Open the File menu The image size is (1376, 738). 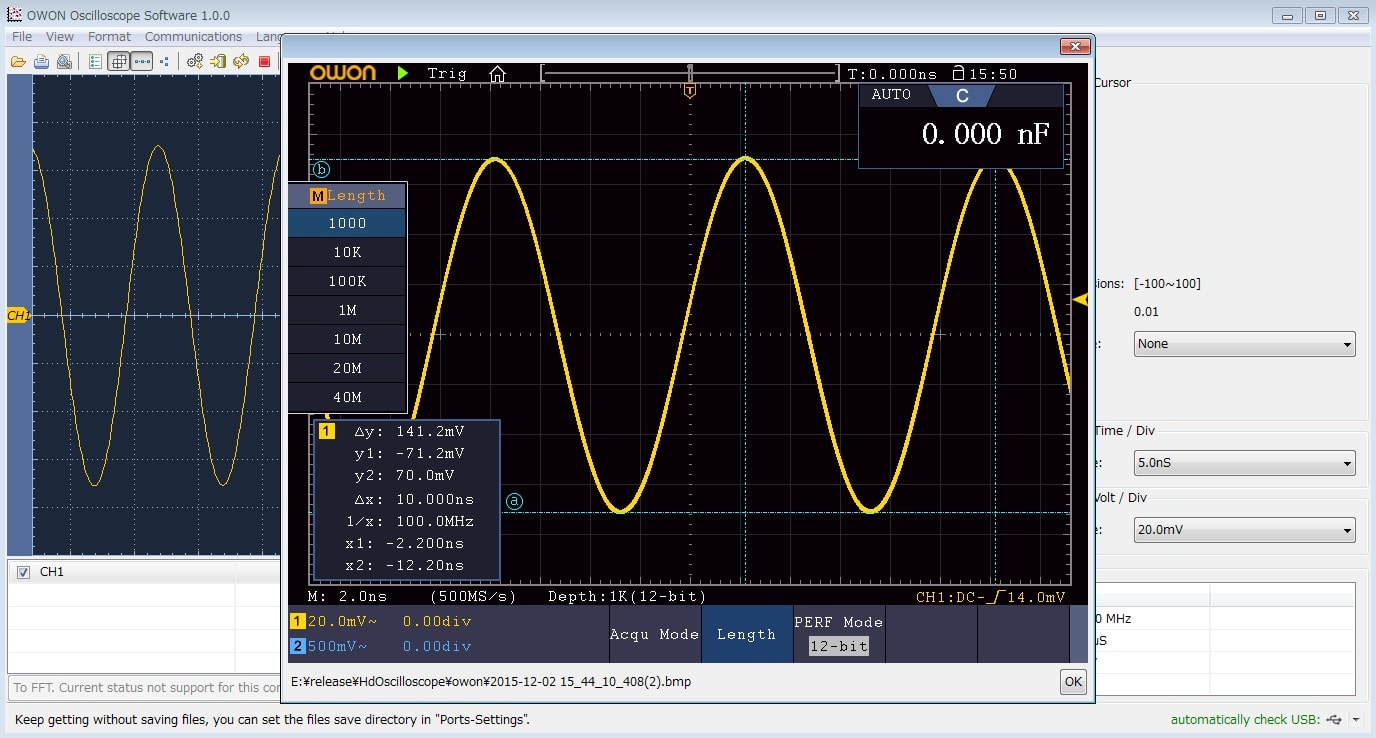pyautogui.click(x=22, y=36)
